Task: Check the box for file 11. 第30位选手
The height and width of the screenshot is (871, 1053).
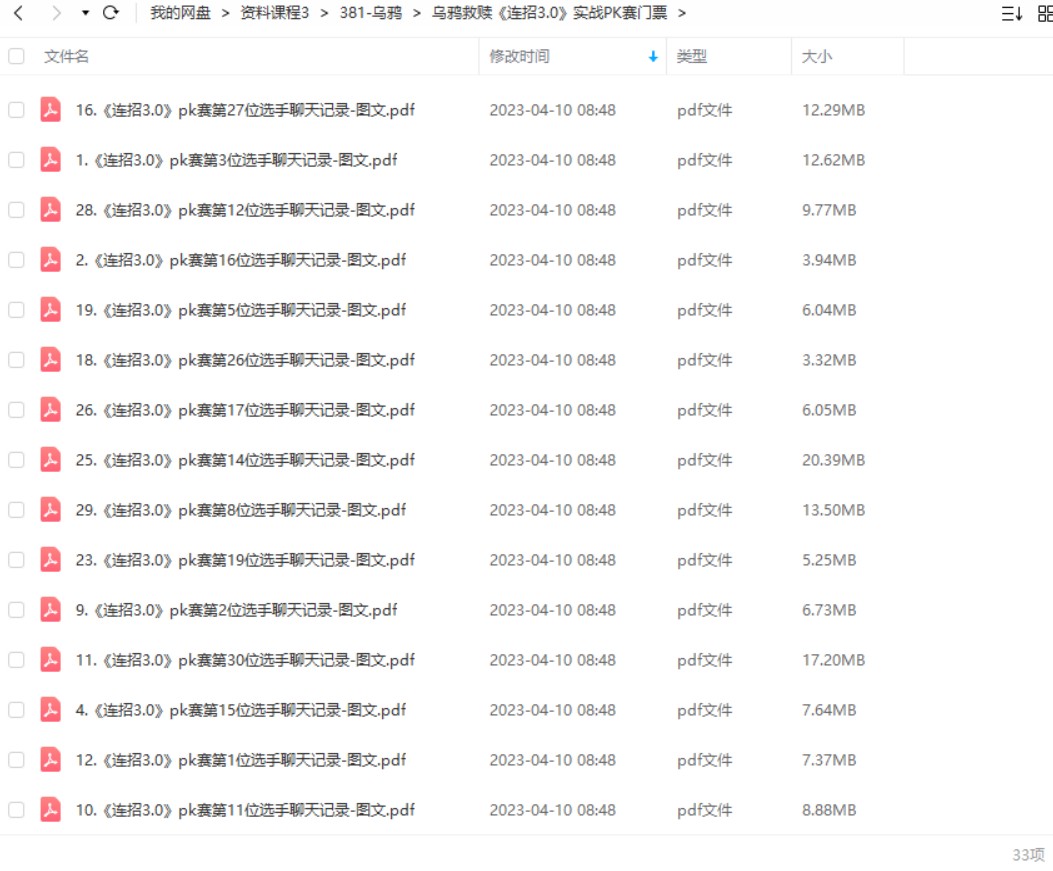Action: (16, 660)
